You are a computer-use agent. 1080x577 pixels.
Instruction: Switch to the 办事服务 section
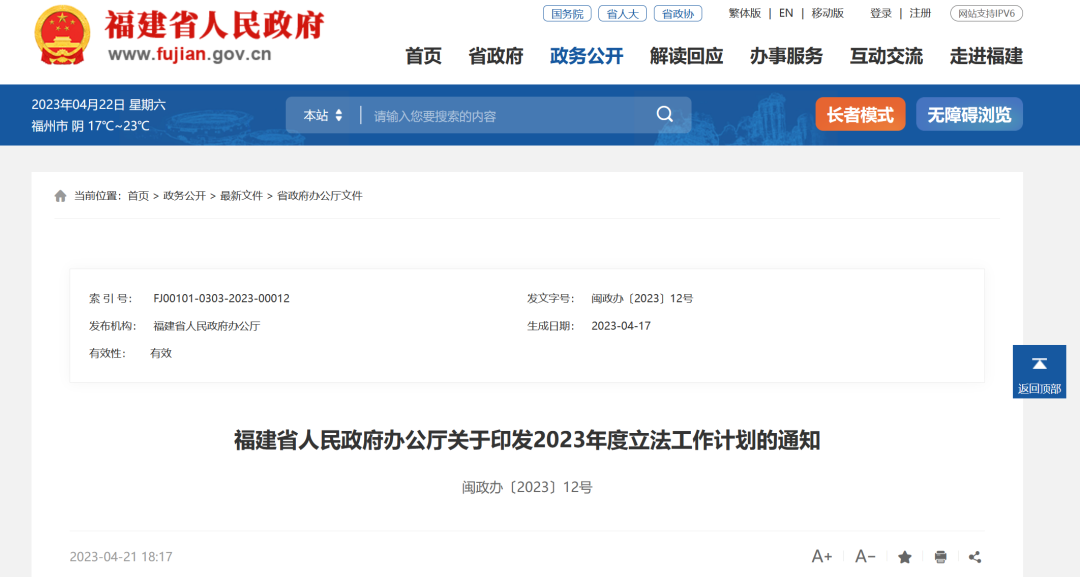click(787, 56)
